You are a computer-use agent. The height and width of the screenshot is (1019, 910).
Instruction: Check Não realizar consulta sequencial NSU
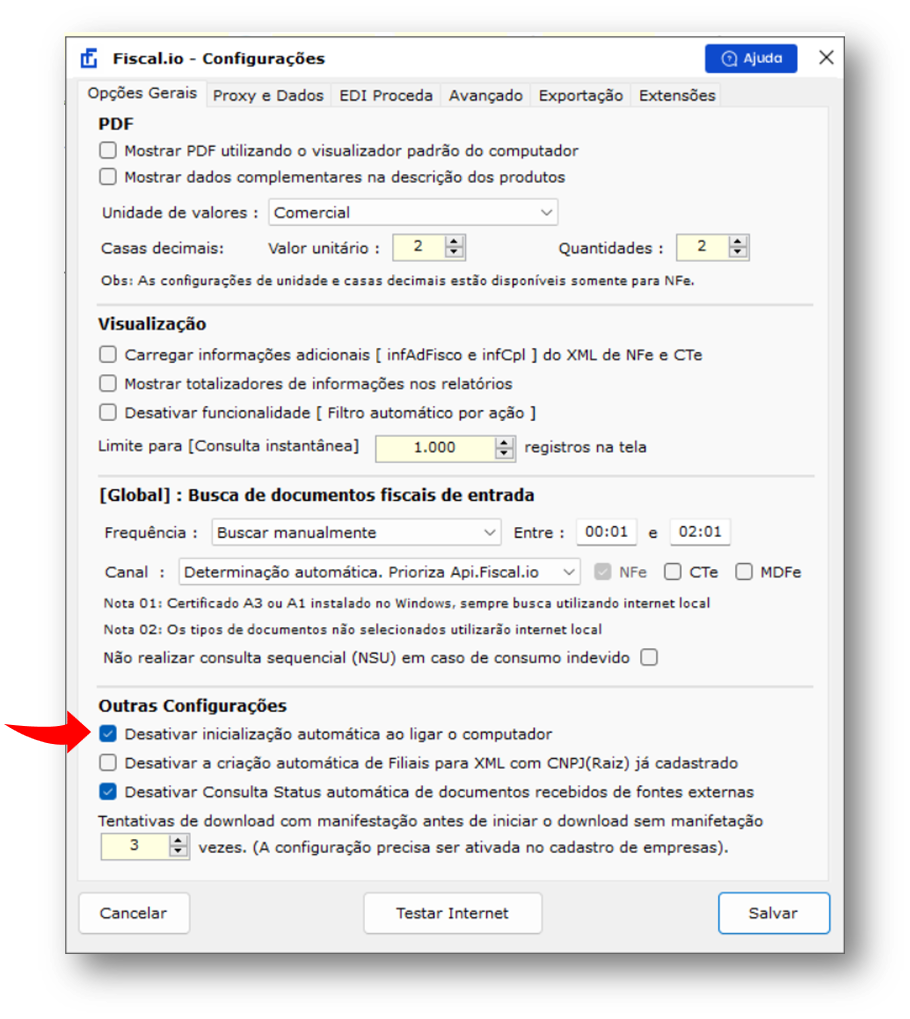(x=649, y=658)
